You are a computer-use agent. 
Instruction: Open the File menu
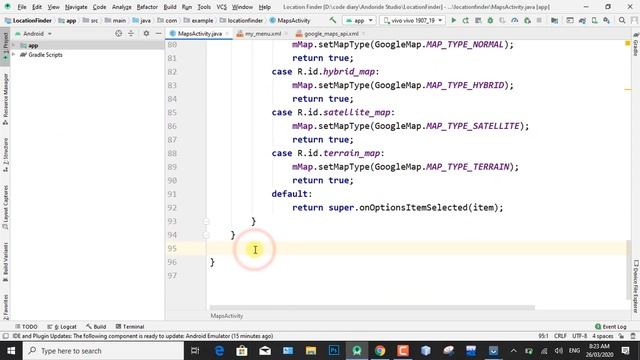tap(22, 7)
